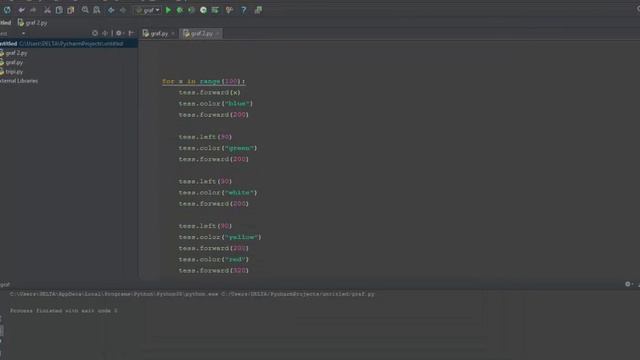Expand External Libraries in project tree
This screenshot has height=360, width=640.
19,81
